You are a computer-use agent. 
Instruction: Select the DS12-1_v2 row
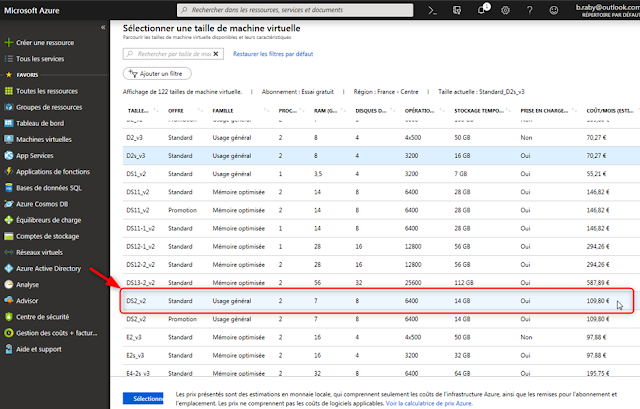381,247
